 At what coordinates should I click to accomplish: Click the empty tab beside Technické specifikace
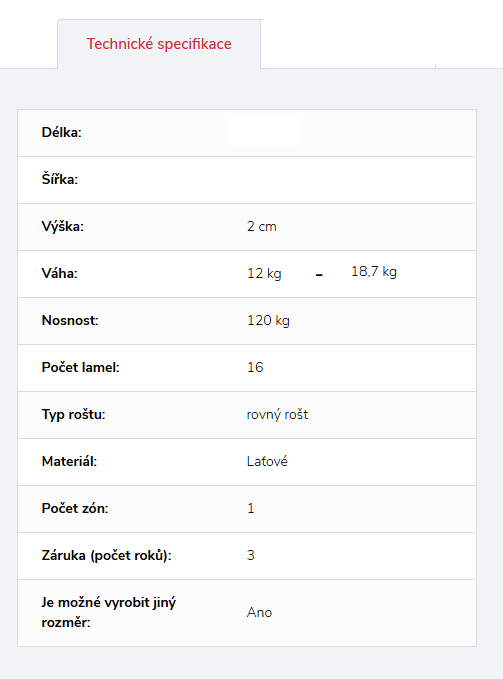tap(348, 44)
